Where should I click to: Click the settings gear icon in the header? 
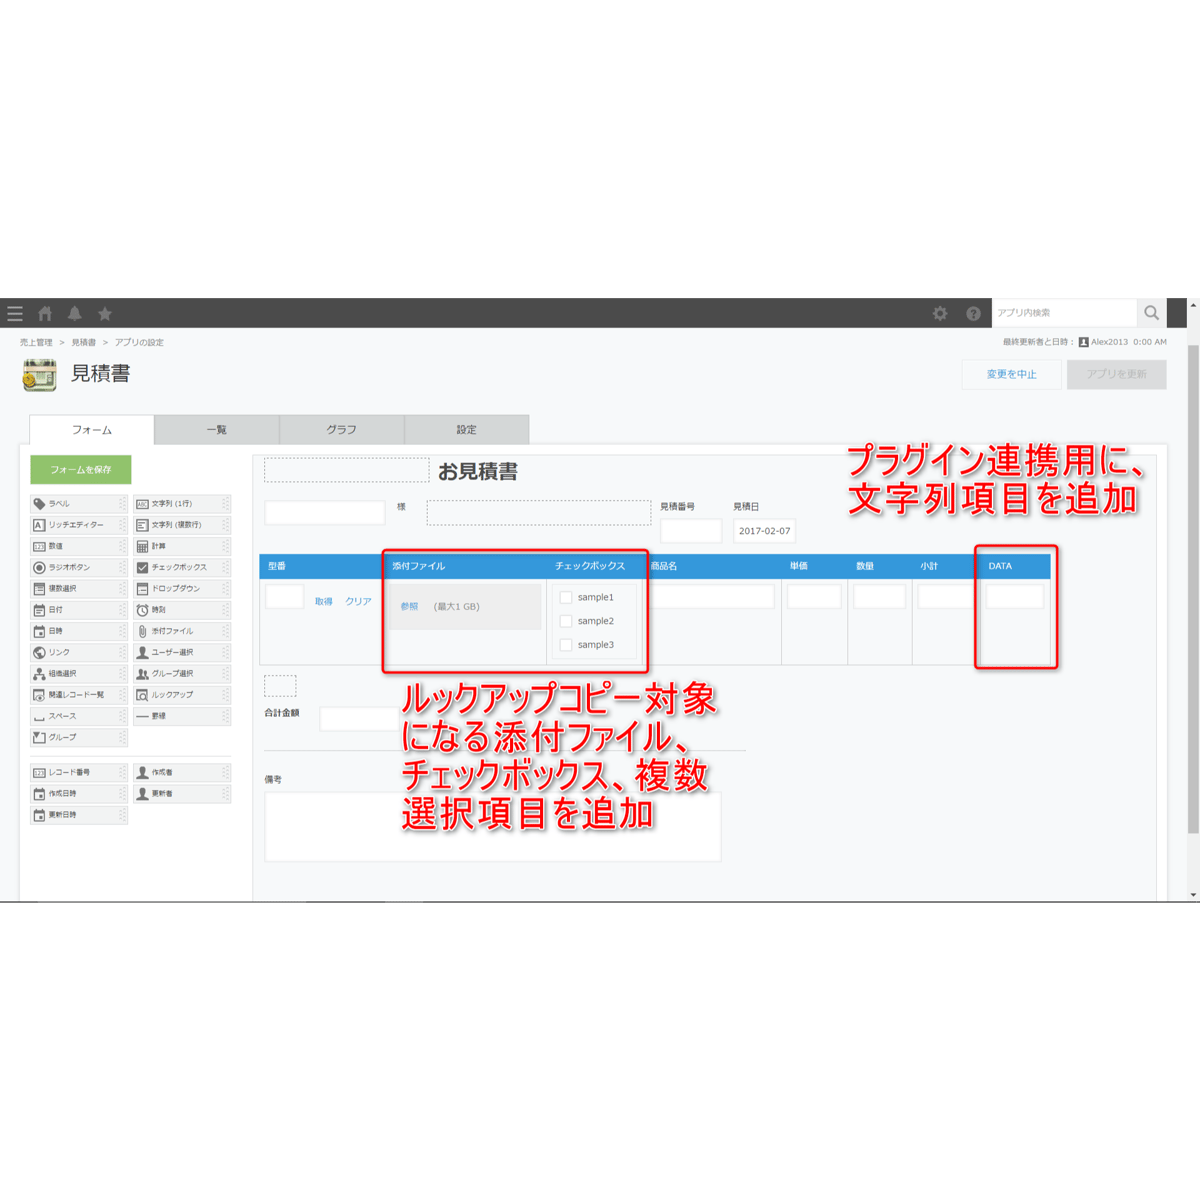tap(939, 313)
